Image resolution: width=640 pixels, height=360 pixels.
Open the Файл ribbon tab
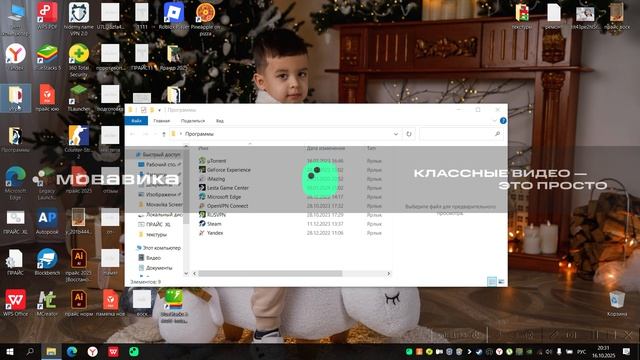point(136,121)
